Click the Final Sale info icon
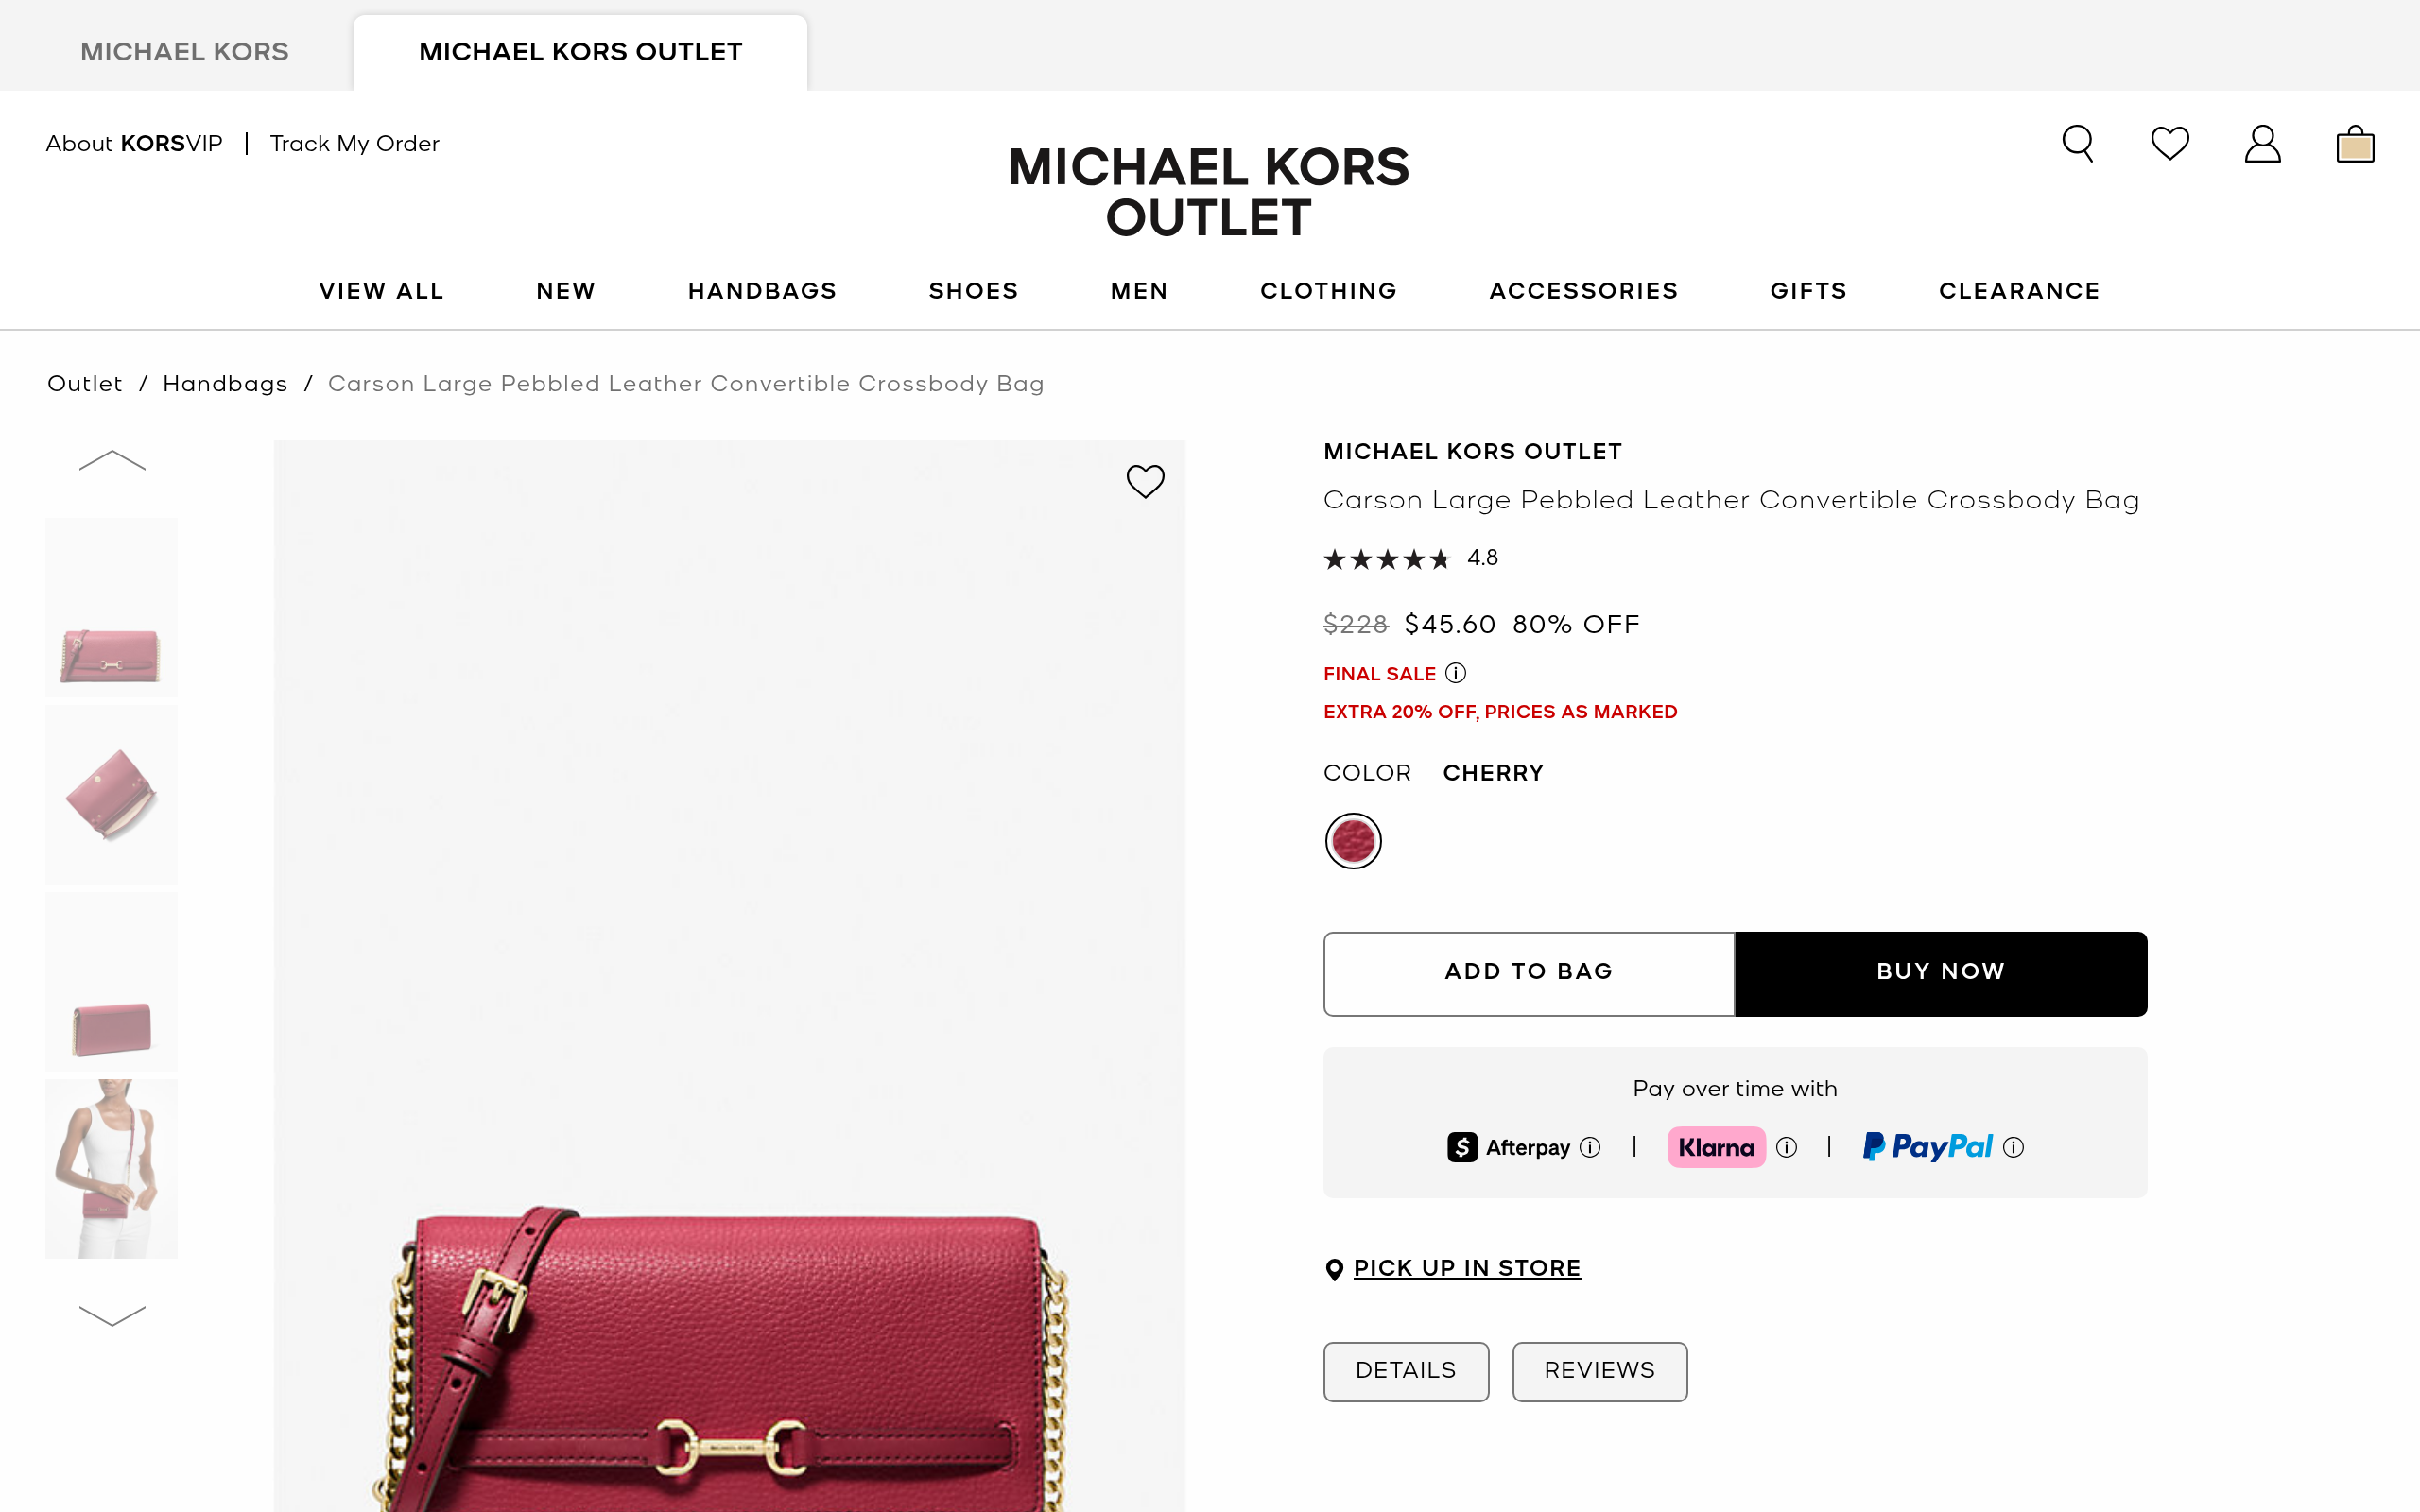 1456,673
